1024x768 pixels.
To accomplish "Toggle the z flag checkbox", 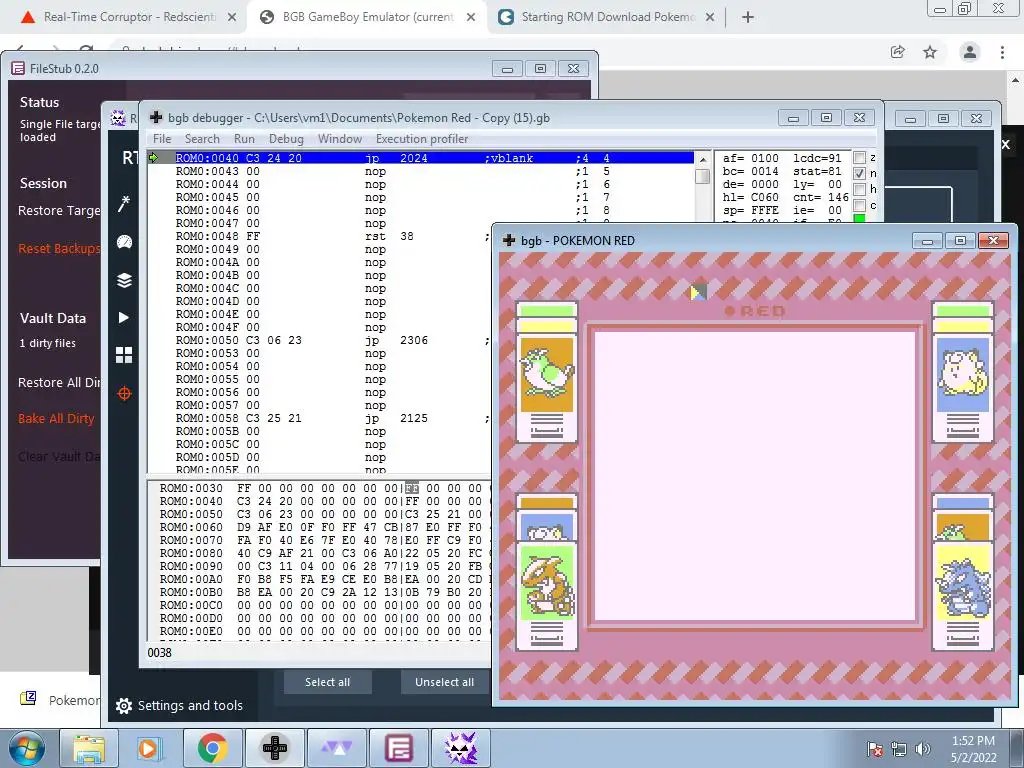I will (859, 157).
